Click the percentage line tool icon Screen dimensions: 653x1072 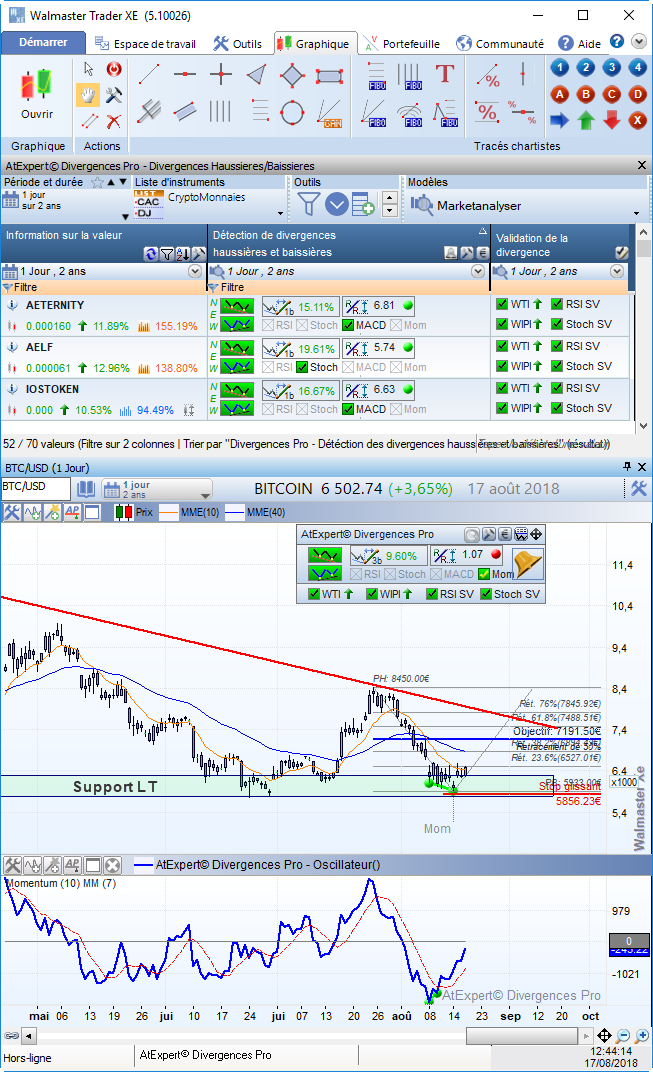click(x=488, y=75)
